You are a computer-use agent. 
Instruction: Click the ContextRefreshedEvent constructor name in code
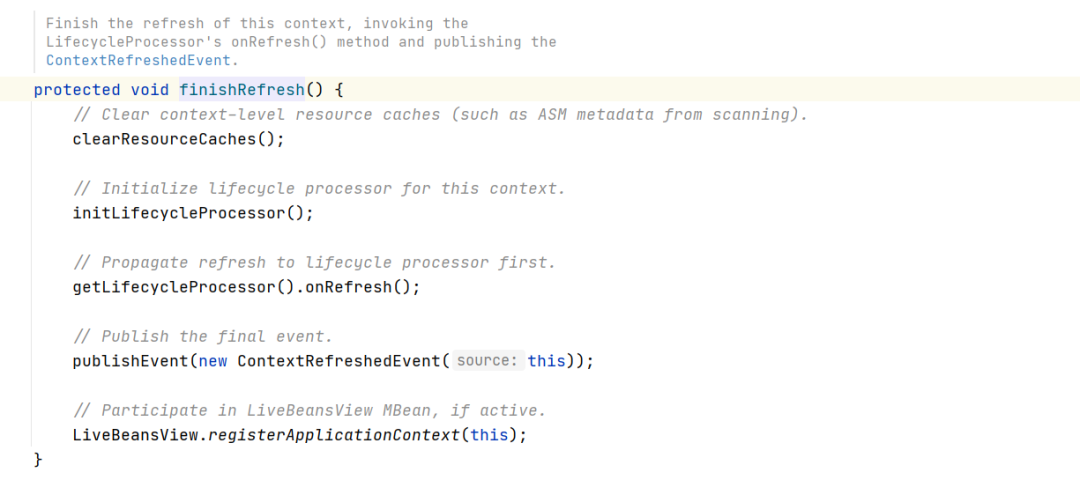(x=338, y=361)
